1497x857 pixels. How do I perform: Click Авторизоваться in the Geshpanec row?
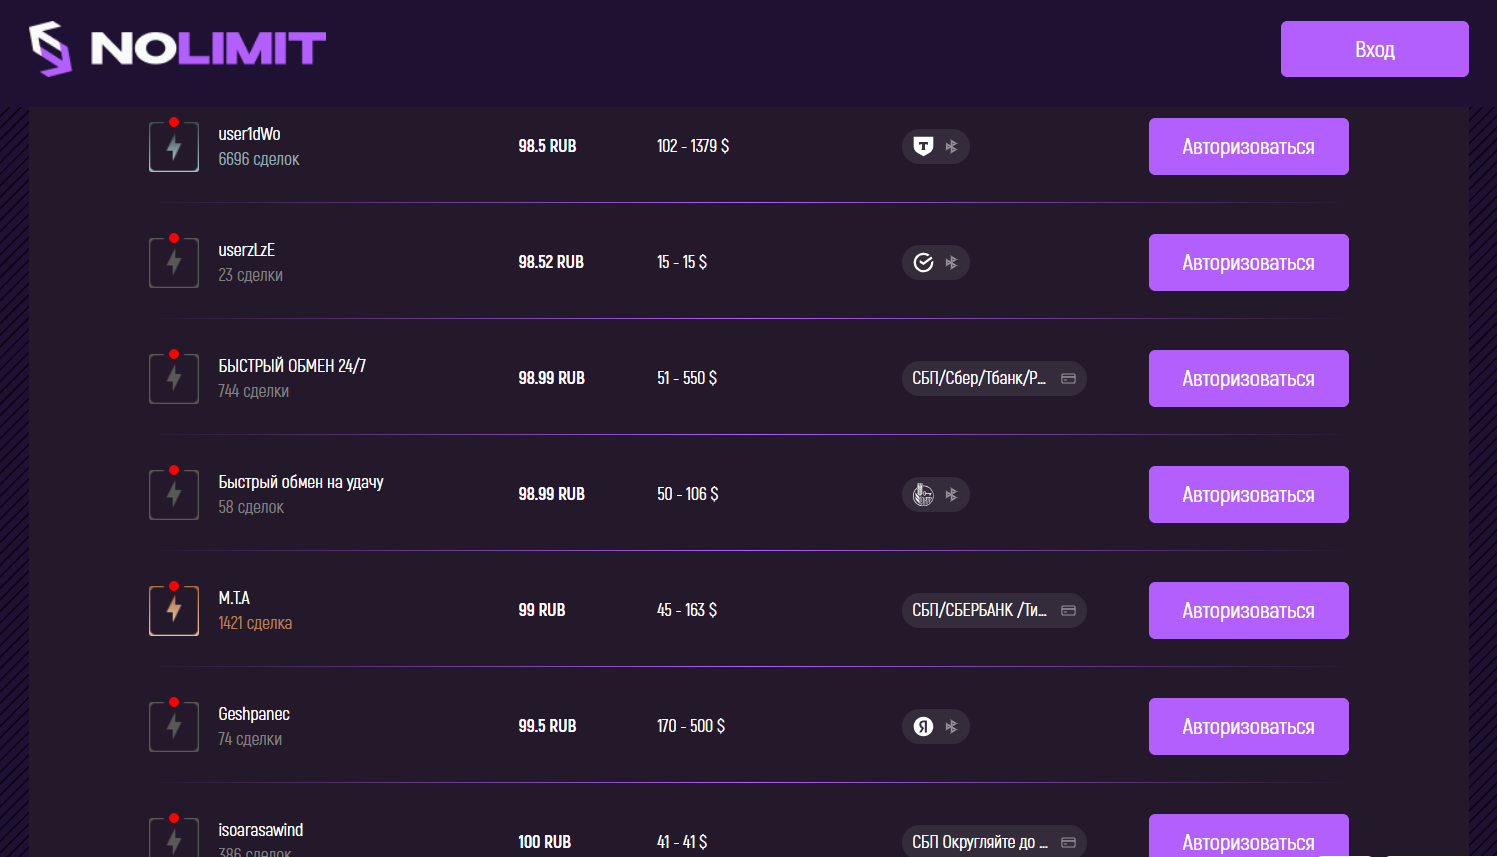(x=1248, y=726)
